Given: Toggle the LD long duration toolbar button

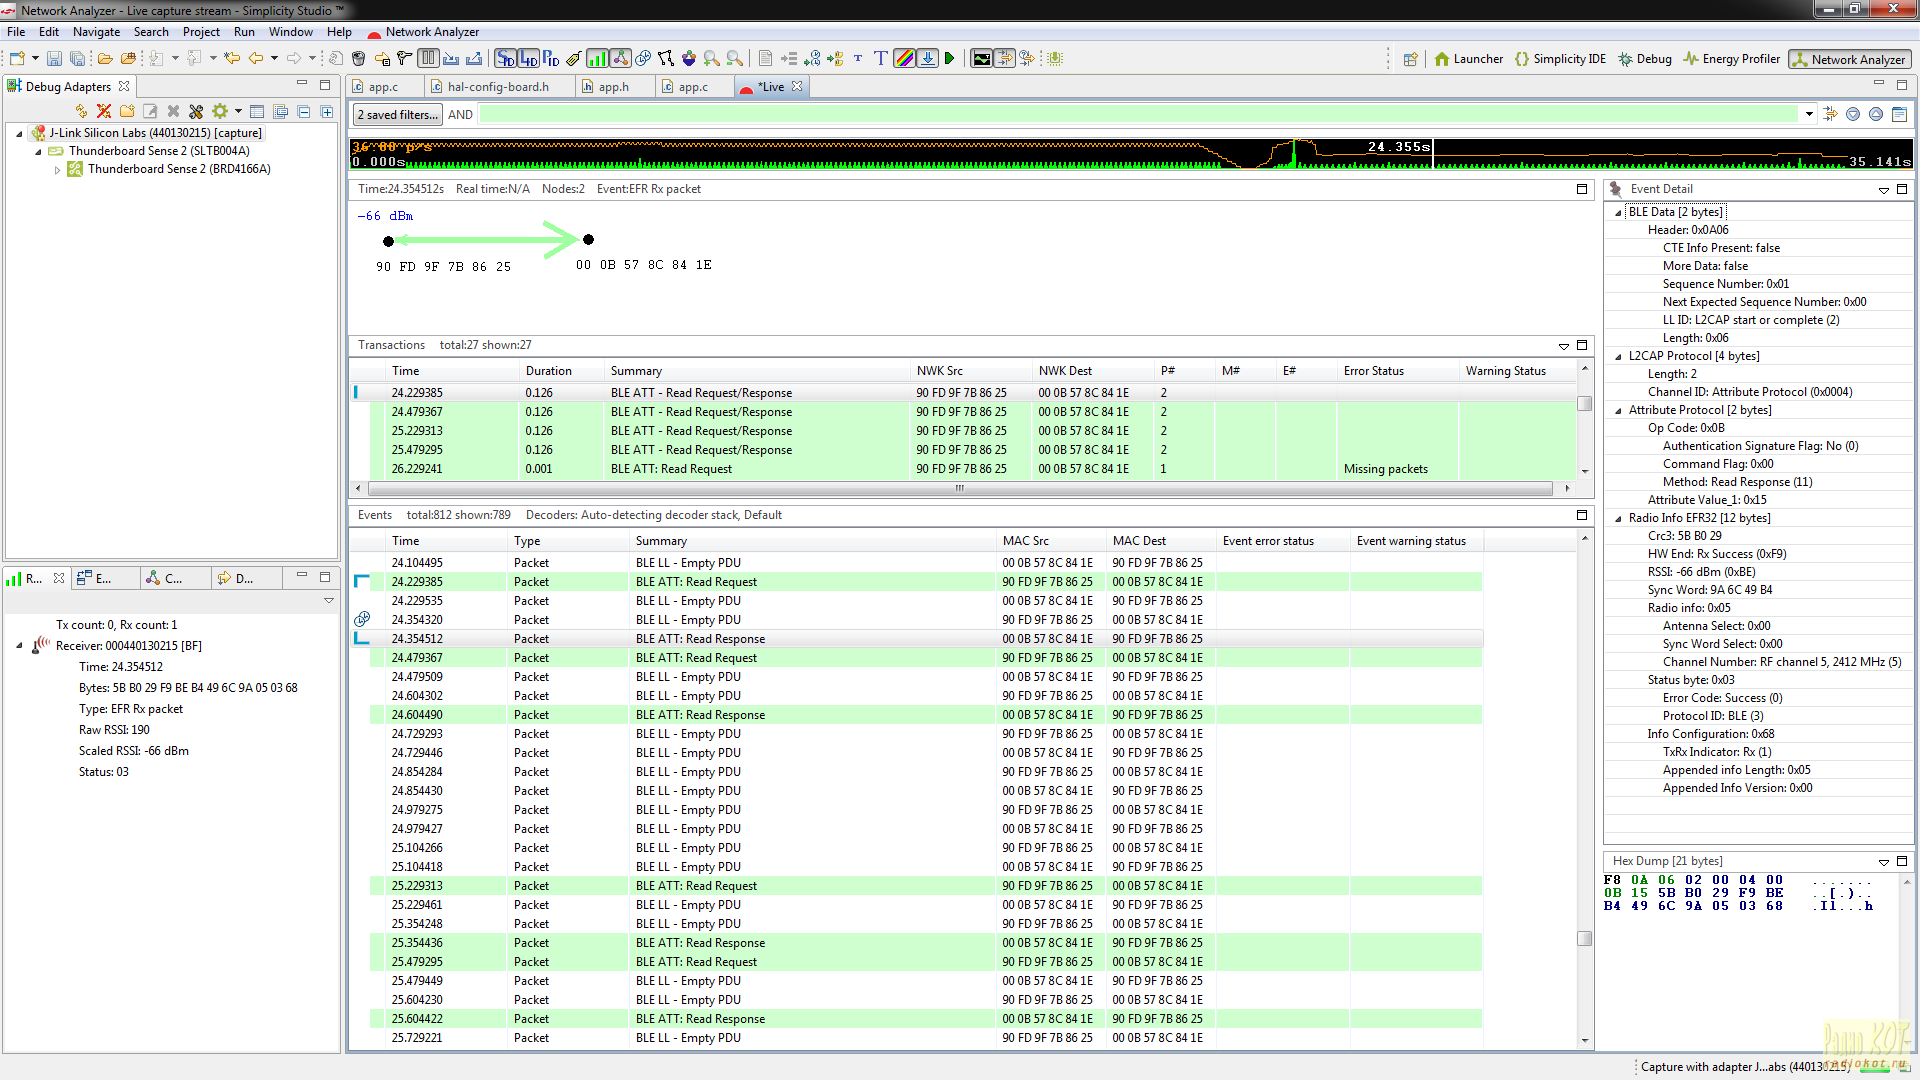Looking at the screenshot, I should (x=528, y=59).
